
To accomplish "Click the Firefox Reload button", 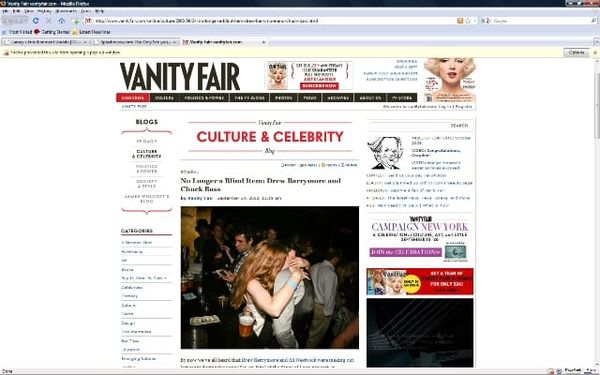I will coord(36,20).
